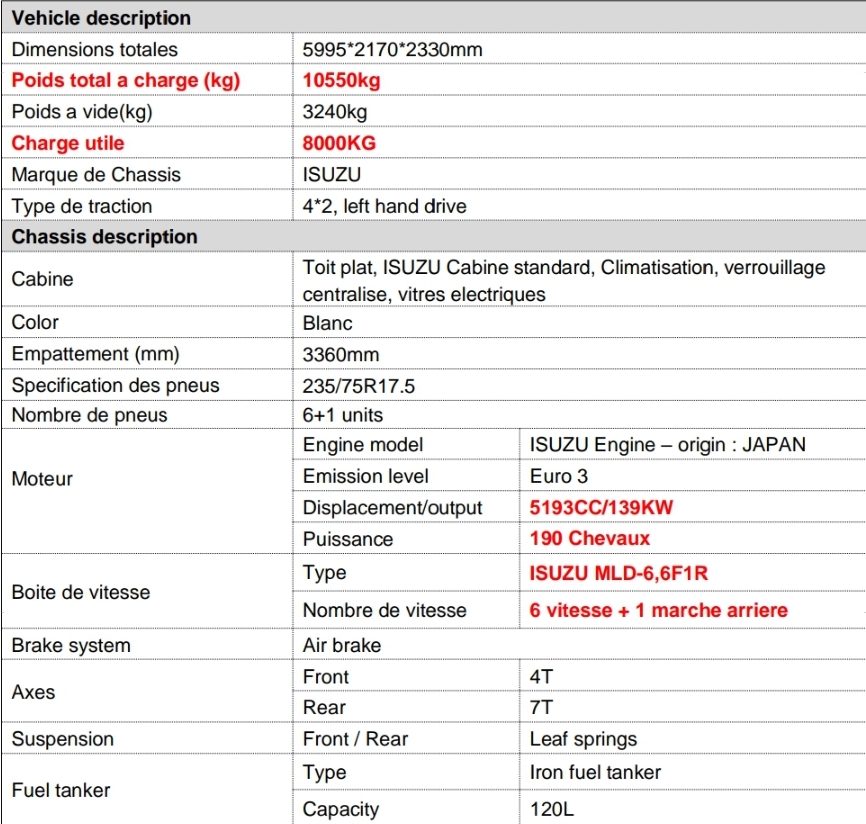The image size is (866, 824).
Task: Select the 'Chassis description' section header
Action: pos(104,237)
